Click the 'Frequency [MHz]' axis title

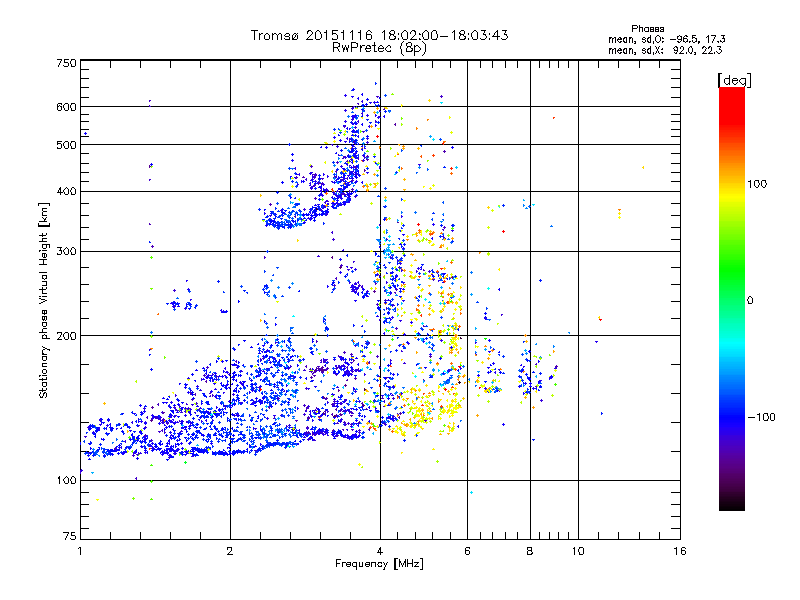(379, 564)
